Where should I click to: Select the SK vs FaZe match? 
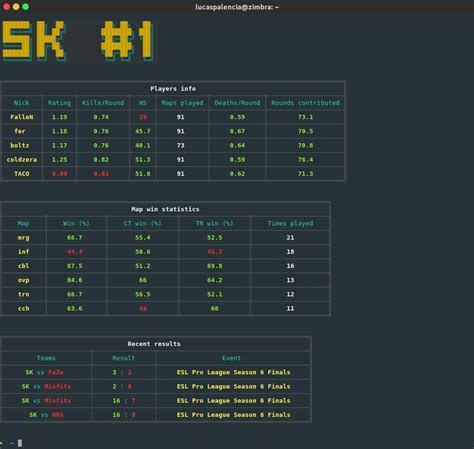click(x=44, y=372)
